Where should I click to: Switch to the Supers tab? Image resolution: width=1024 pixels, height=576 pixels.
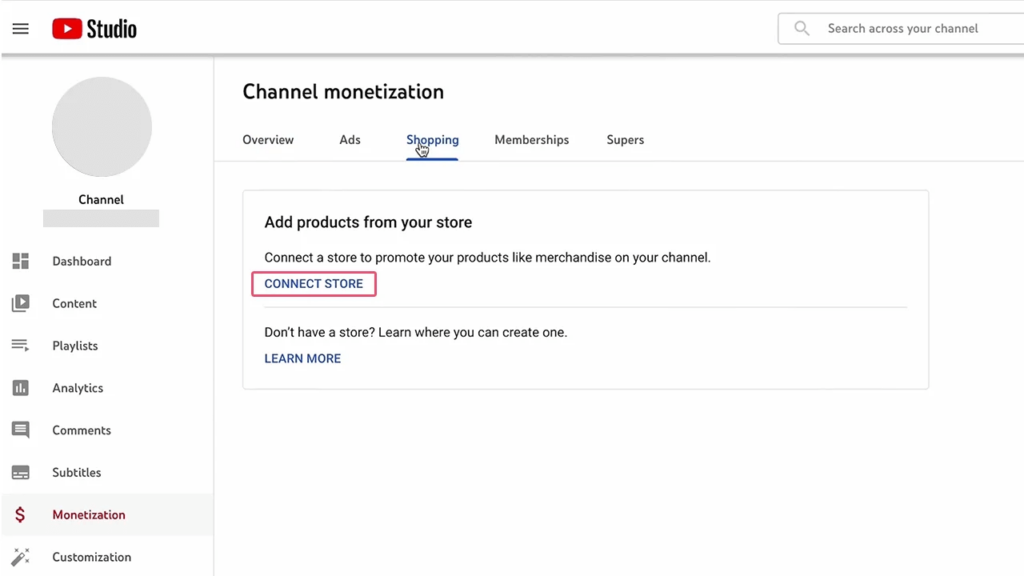[625, 140]
